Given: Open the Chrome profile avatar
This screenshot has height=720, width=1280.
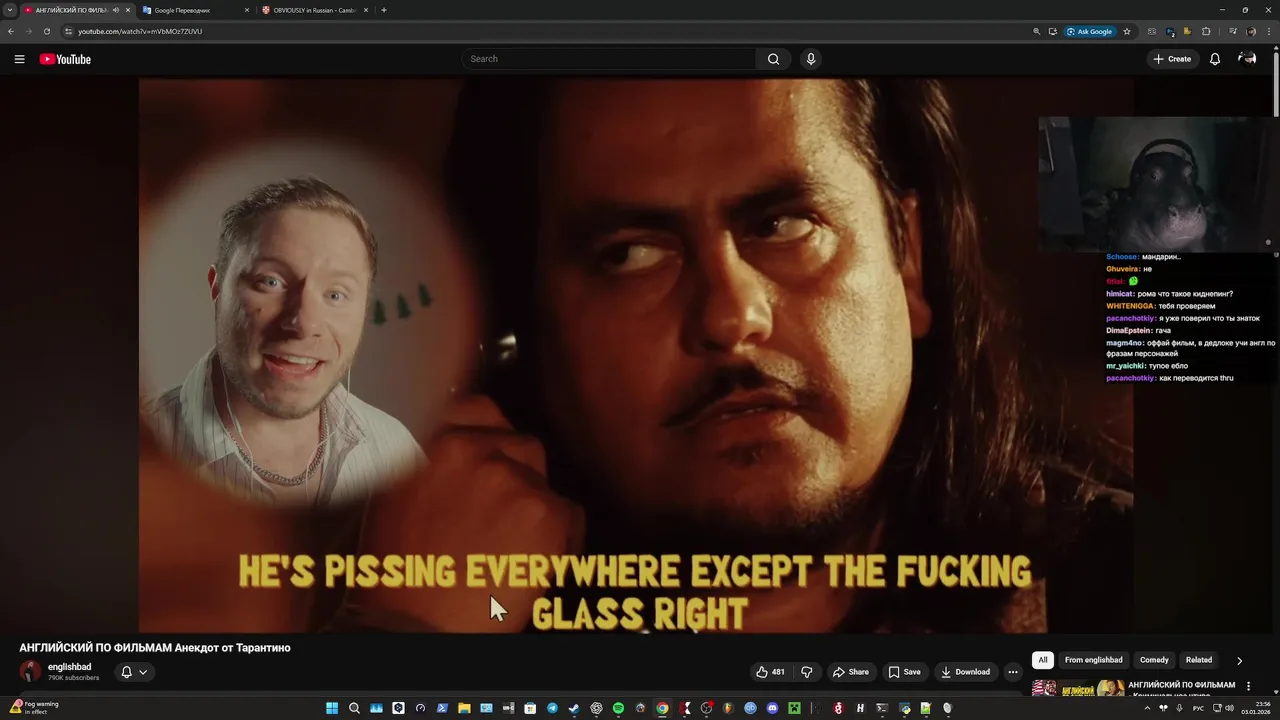Looking at the screenshot, I should point(1251,31).
